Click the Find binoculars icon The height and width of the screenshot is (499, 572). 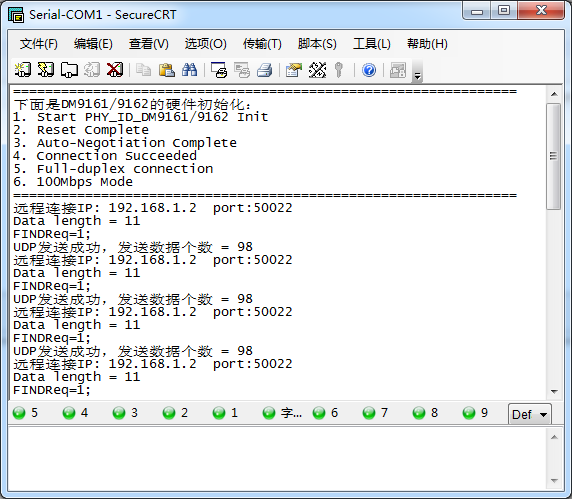point(190,70)
